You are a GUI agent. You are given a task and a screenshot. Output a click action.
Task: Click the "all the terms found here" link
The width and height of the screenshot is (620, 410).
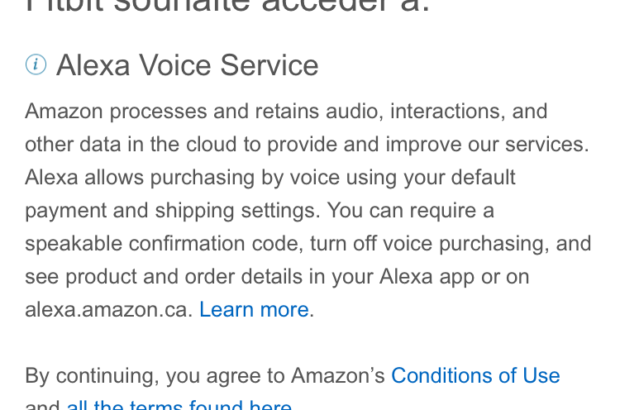pos(179,405)
